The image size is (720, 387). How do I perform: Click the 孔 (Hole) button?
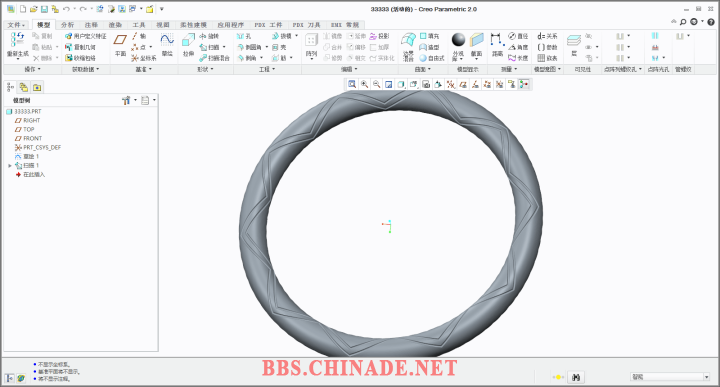[x=244, y=36]
